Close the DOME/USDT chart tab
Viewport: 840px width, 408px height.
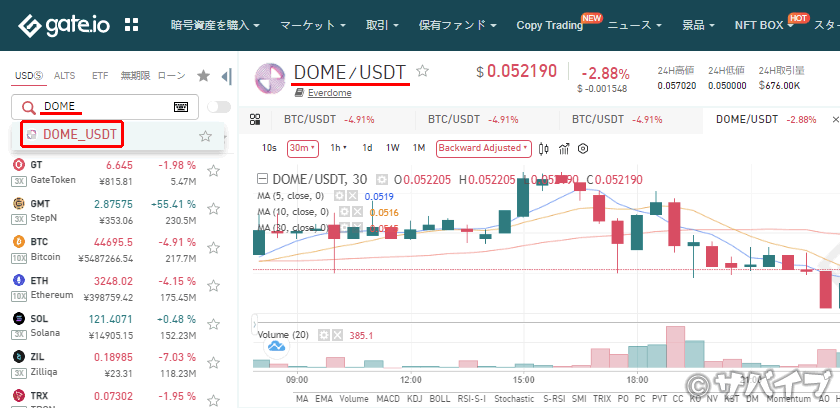click(835, 119)
